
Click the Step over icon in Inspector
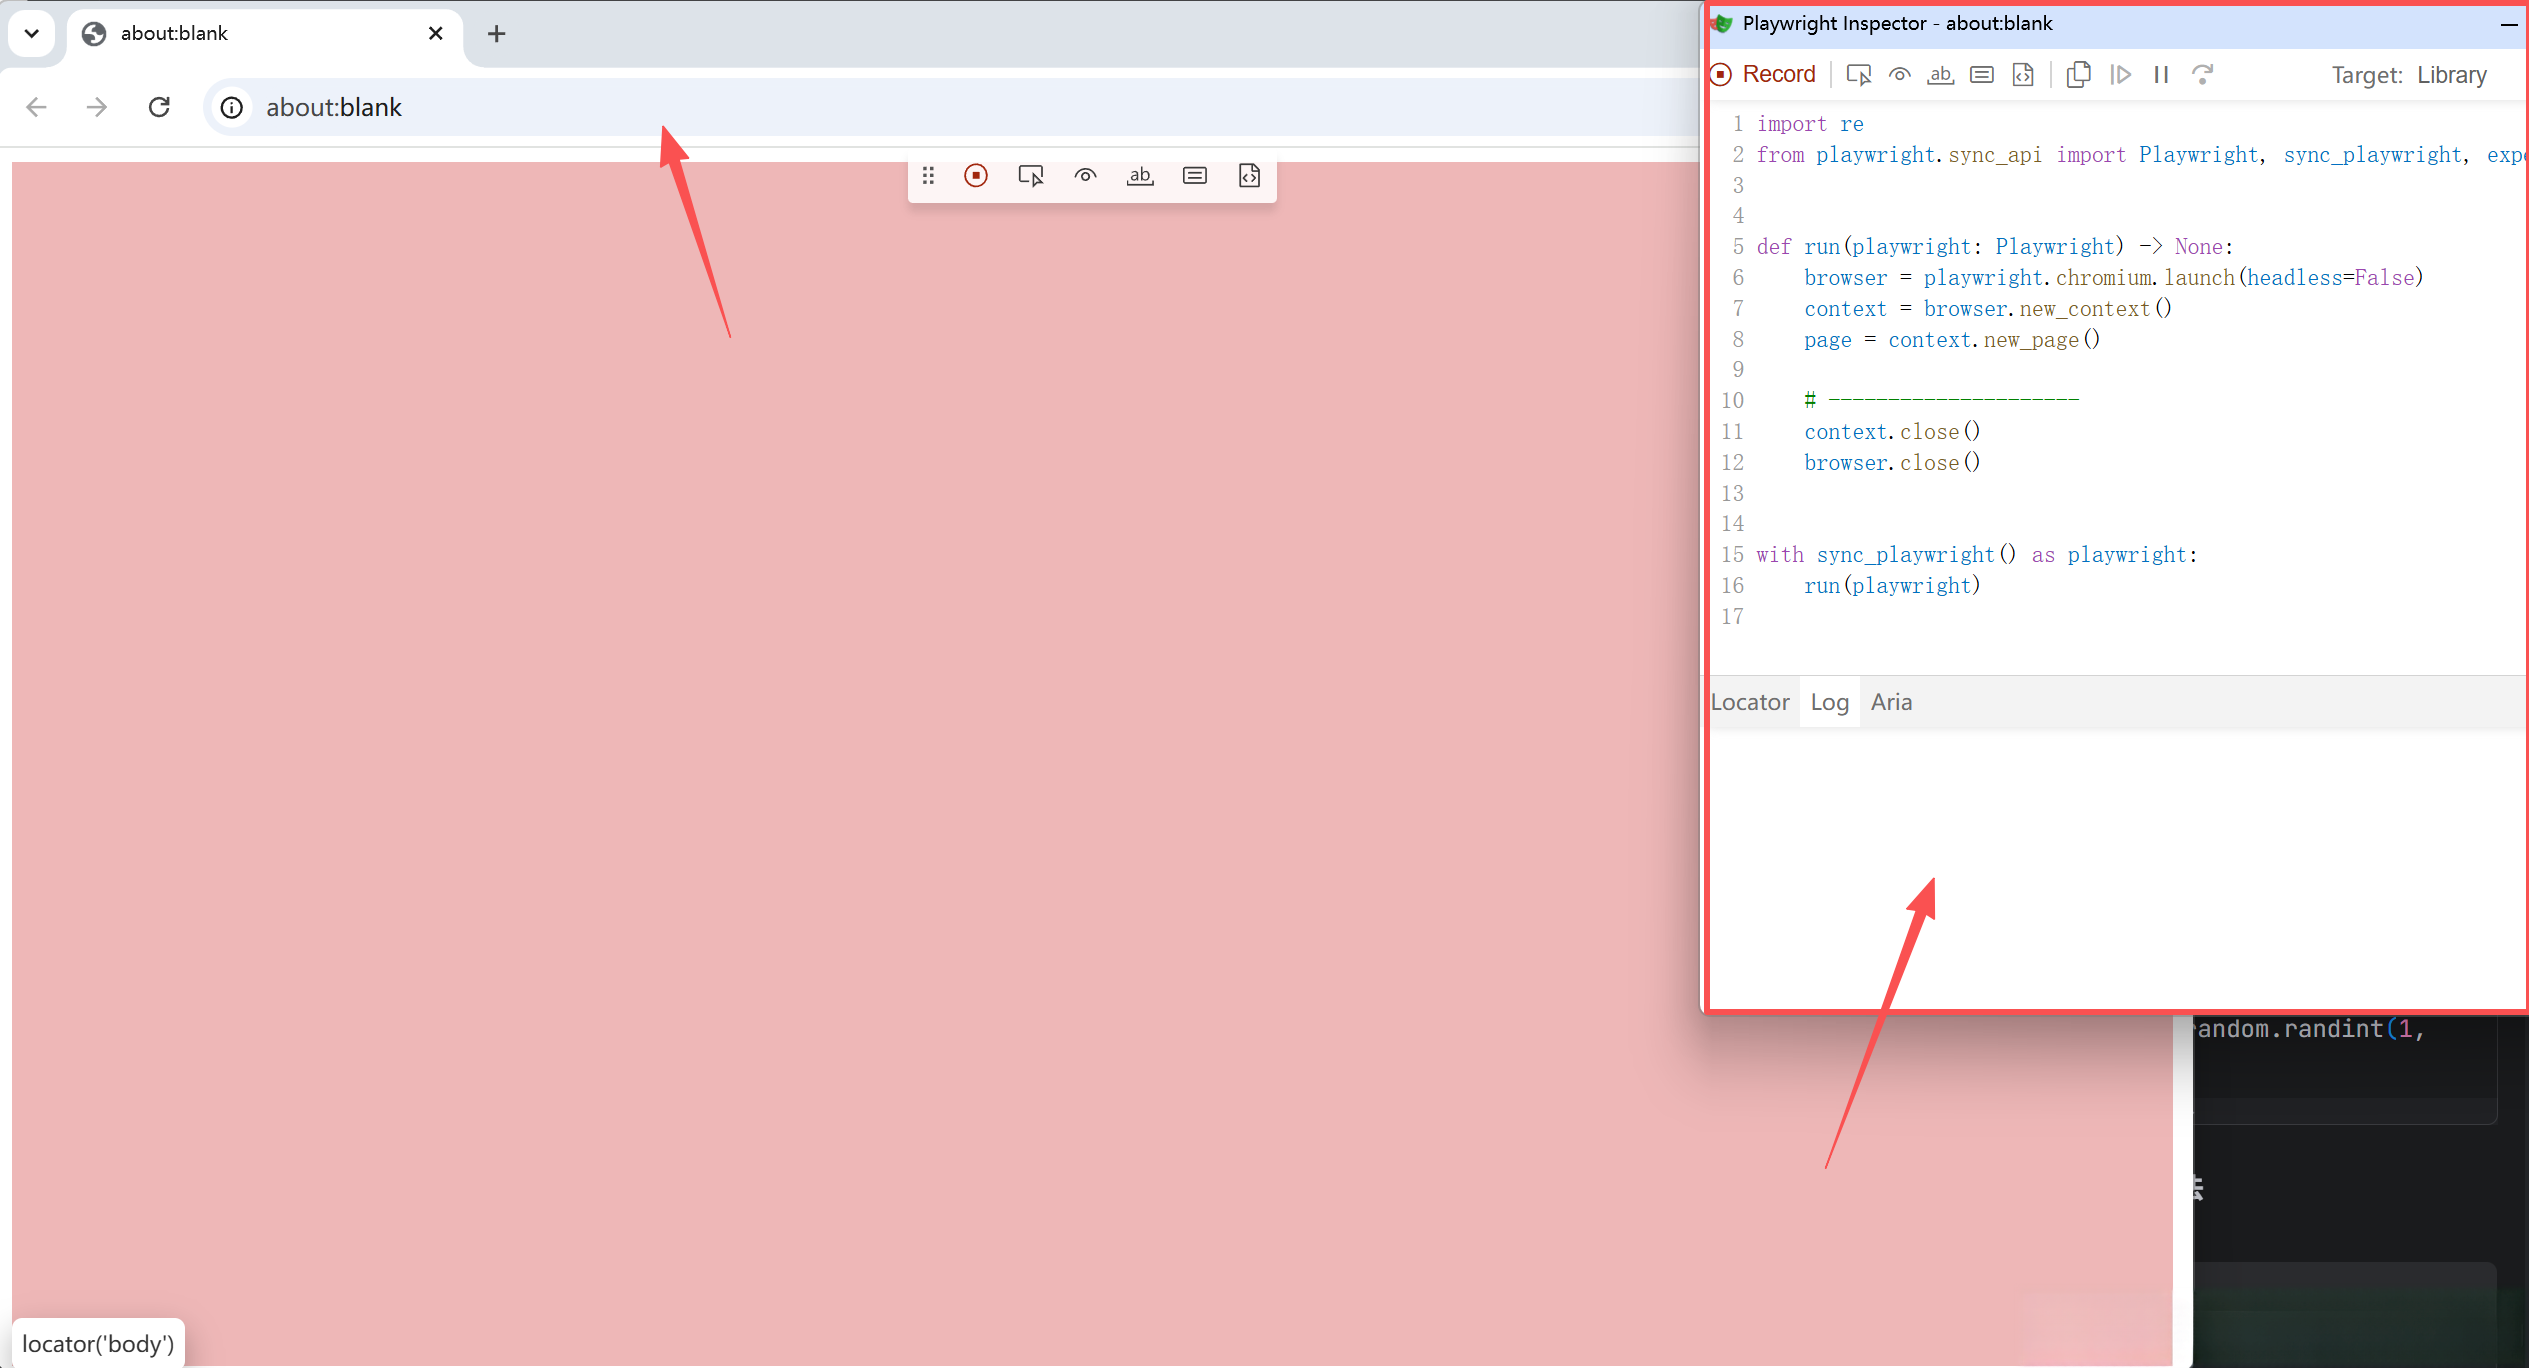coord(2202,75)
